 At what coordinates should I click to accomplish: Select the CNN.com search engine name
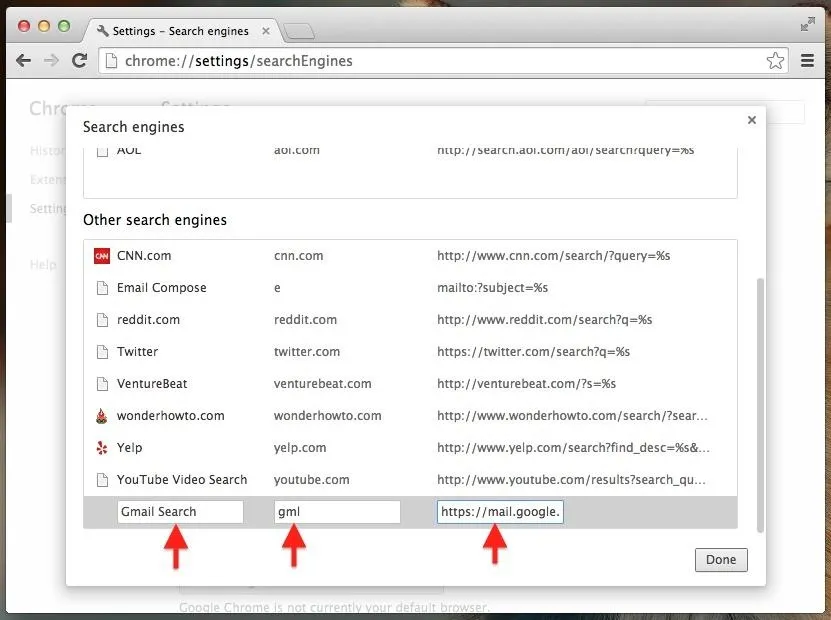(x=144, y=256)
